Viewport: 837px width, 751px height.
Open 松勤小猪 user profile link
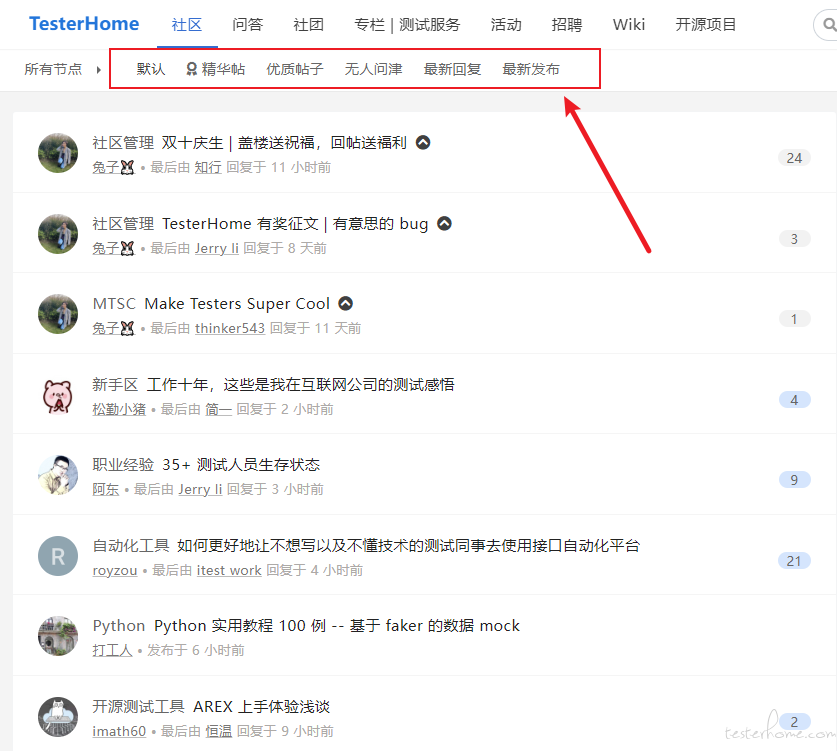(119, 409)
